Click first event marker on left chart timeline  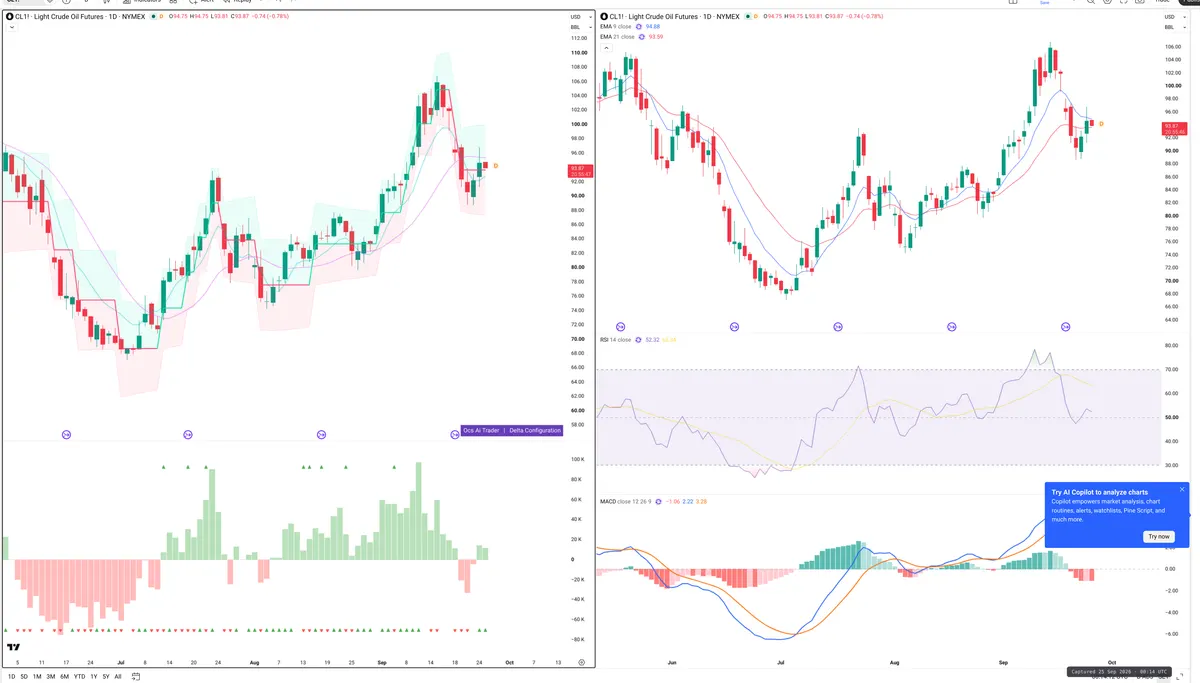click(67, 434)
